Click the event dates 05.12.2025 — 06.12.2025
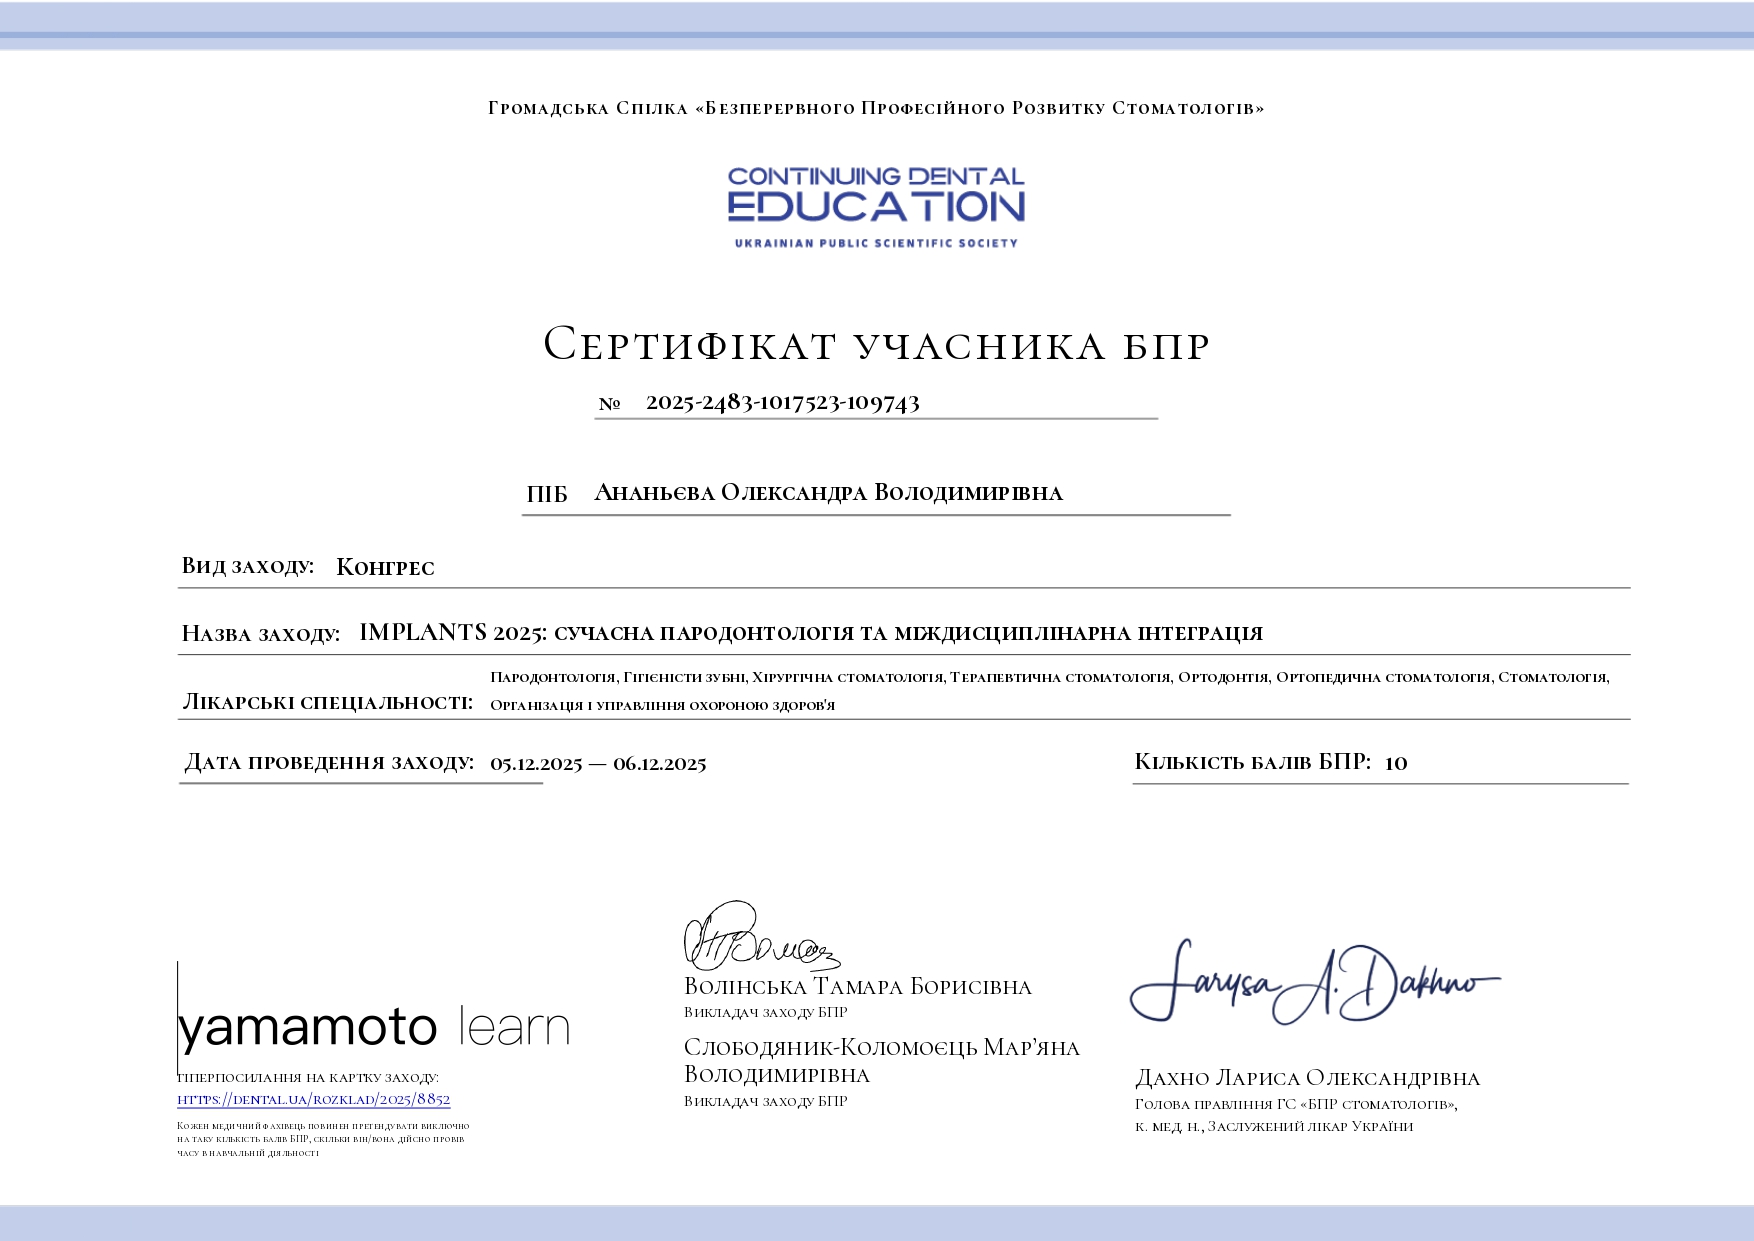 pyautogui.click(x=598, y=764)
